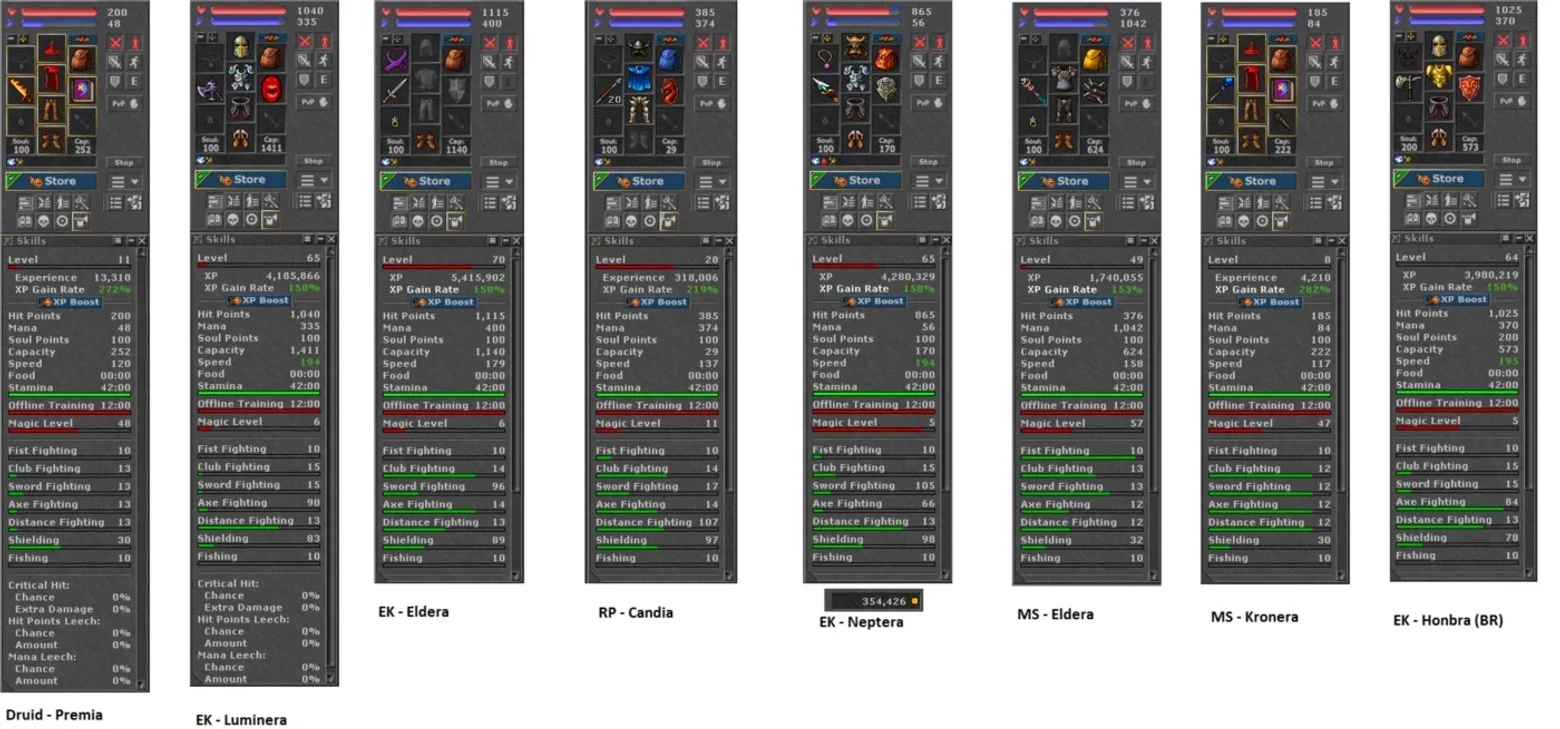
Task: Switch to balanced sword-and-shield mode in RP - Candia
Action: [703, 62]
